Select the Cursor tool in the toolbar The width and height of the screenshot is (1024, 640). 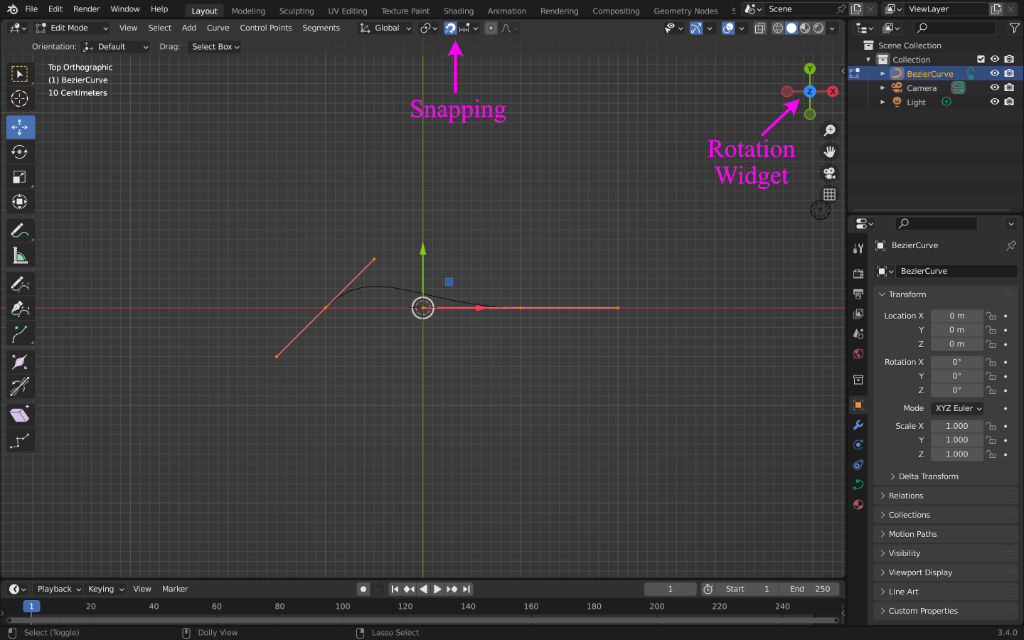pos(20,98)
